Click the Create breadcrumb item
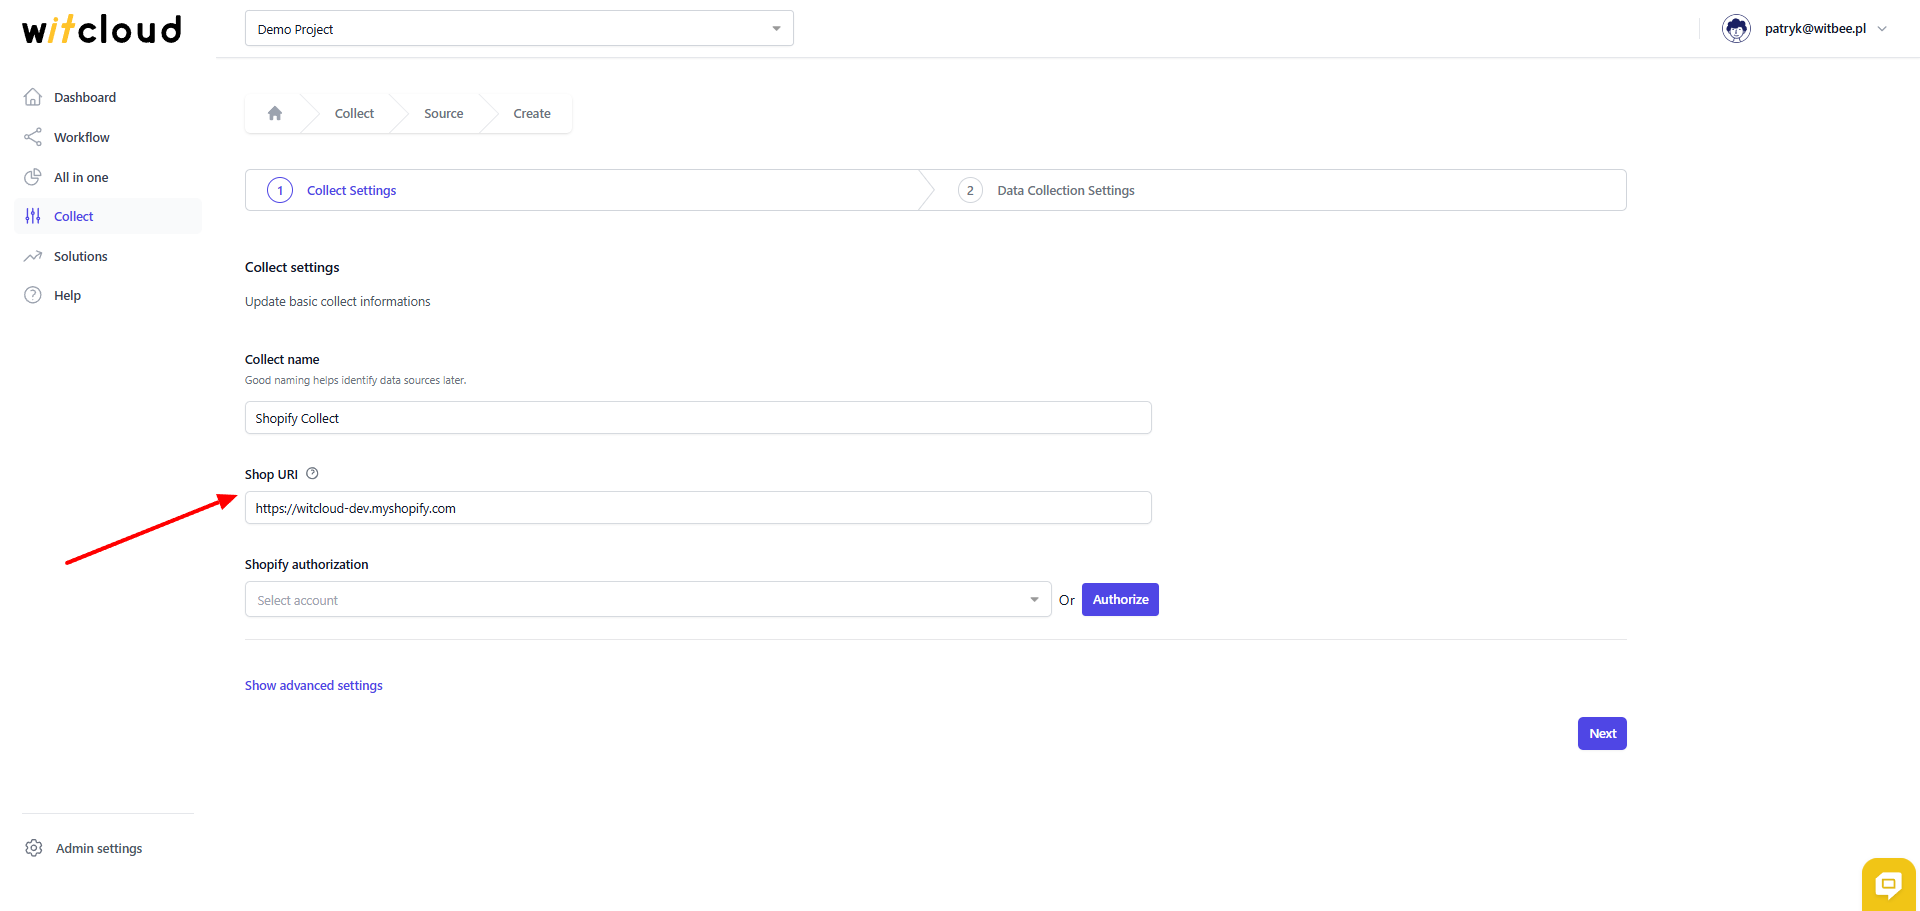 coord(532,114)
